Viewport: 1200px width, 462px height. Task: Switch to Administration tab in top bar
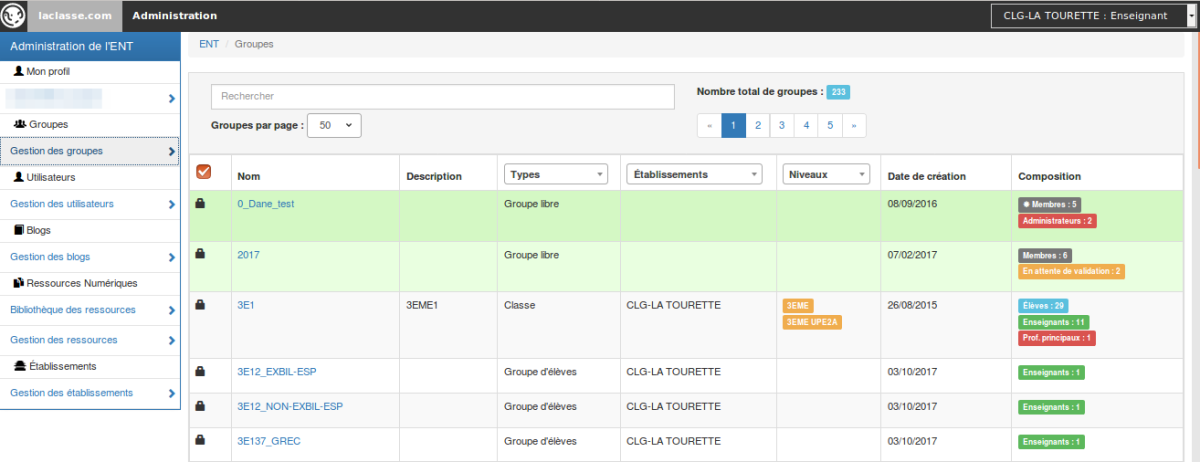coord(174,16)
